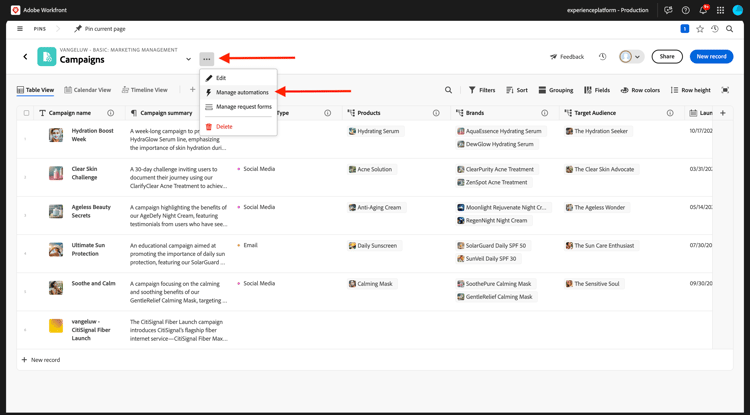This screenshot has height=415, width=750.
Task: Switch to Calendar View tab
Action: click(x=88, y=90)
